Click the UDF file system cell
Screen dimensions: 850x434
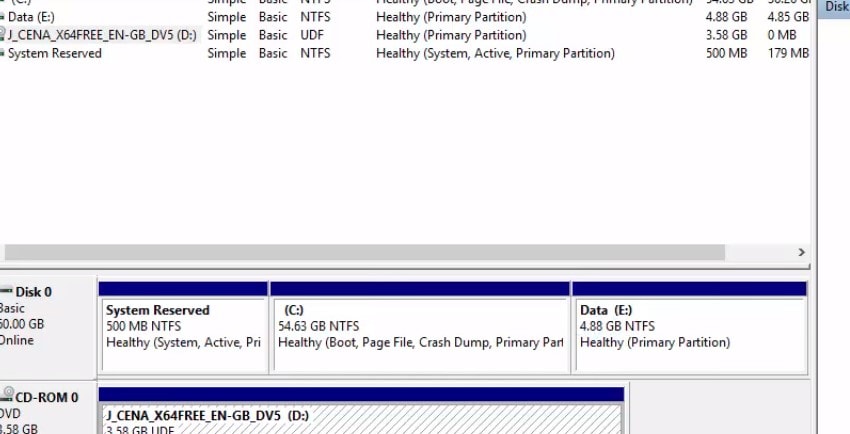[313, 35]
